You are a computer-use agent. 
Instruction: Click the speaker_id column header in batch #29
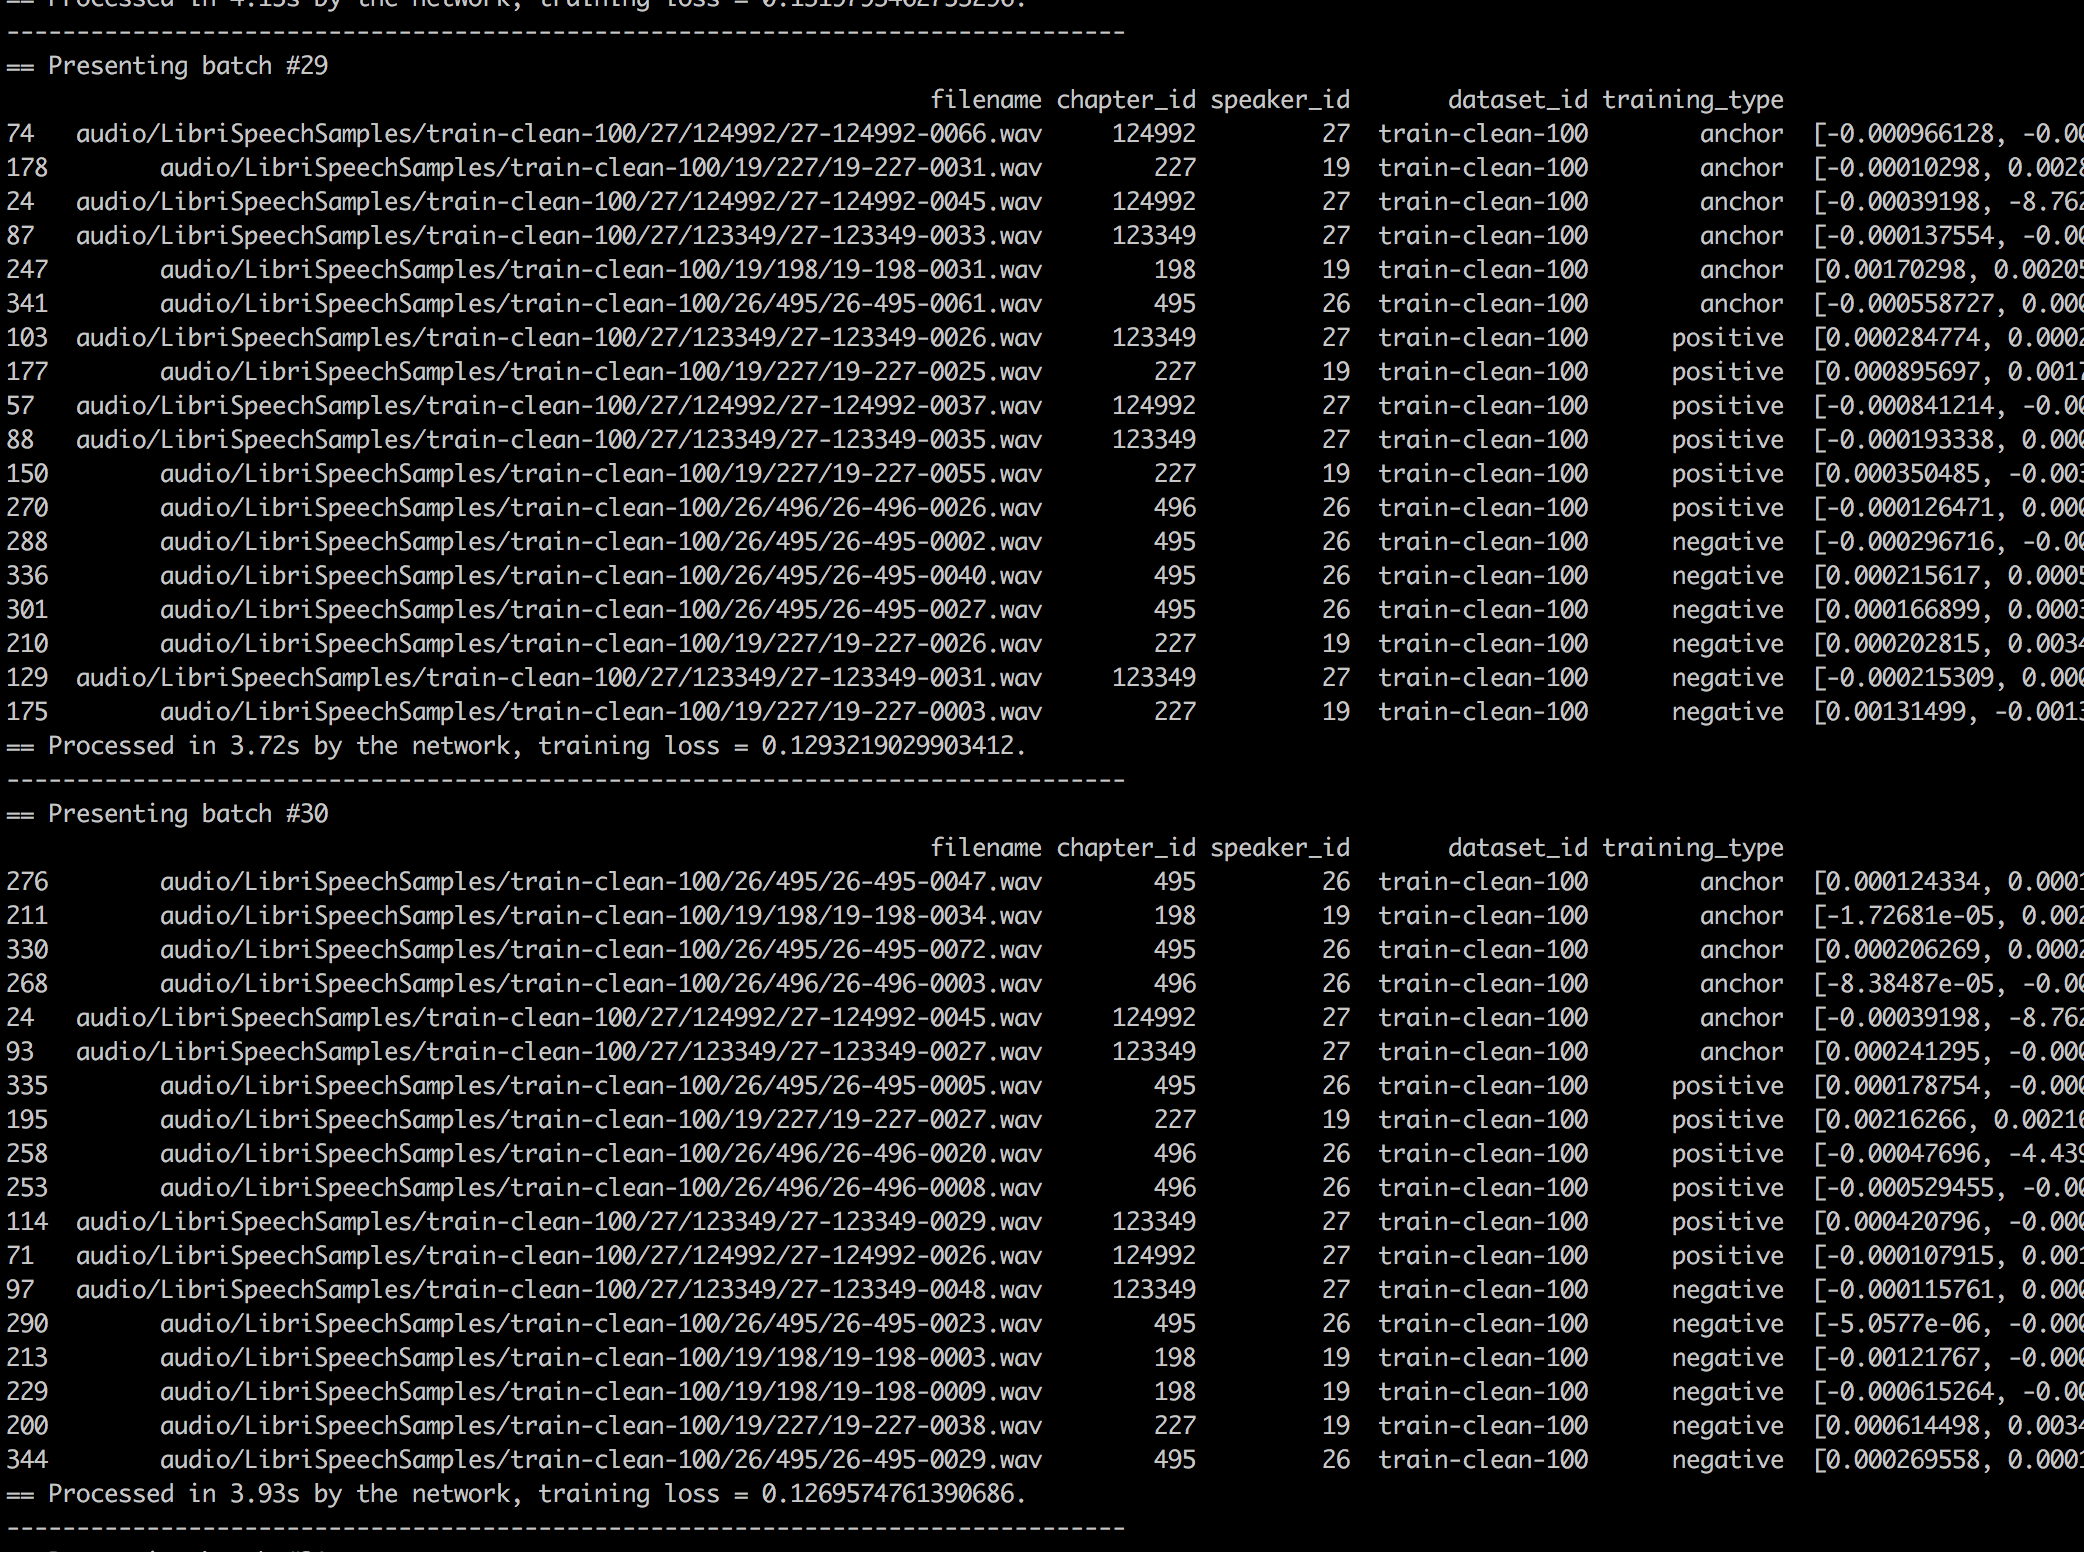(1279, 100)
